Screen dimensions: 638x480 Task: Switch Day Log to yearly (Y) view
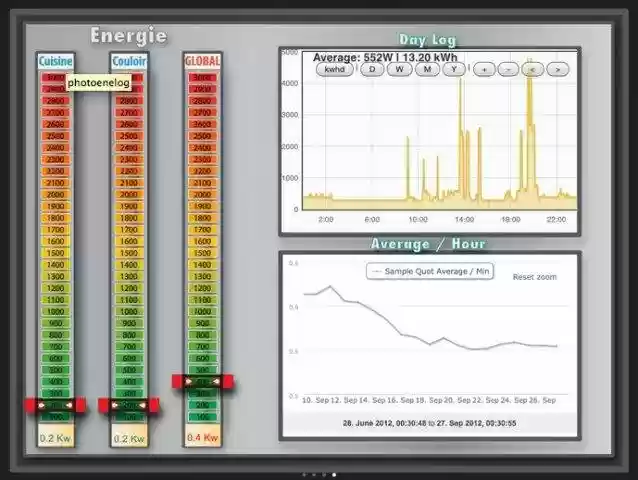pos(454,70)
